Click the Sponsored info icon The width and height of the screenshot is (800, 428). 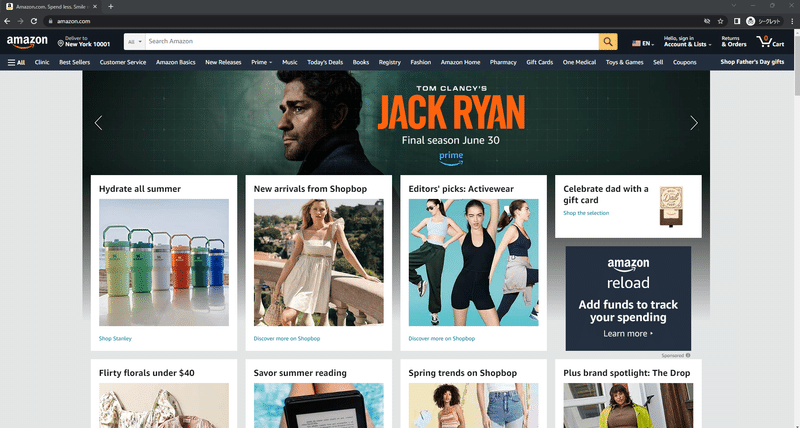coord(688,356)
